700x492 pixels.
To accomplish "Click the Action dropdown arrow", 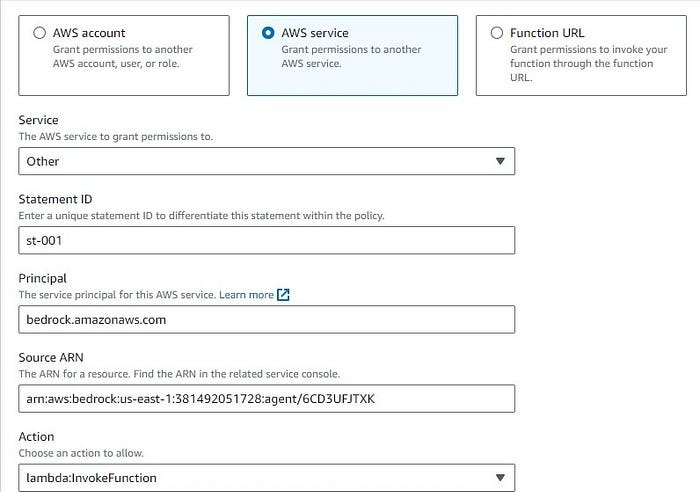I will click(500, 478).
